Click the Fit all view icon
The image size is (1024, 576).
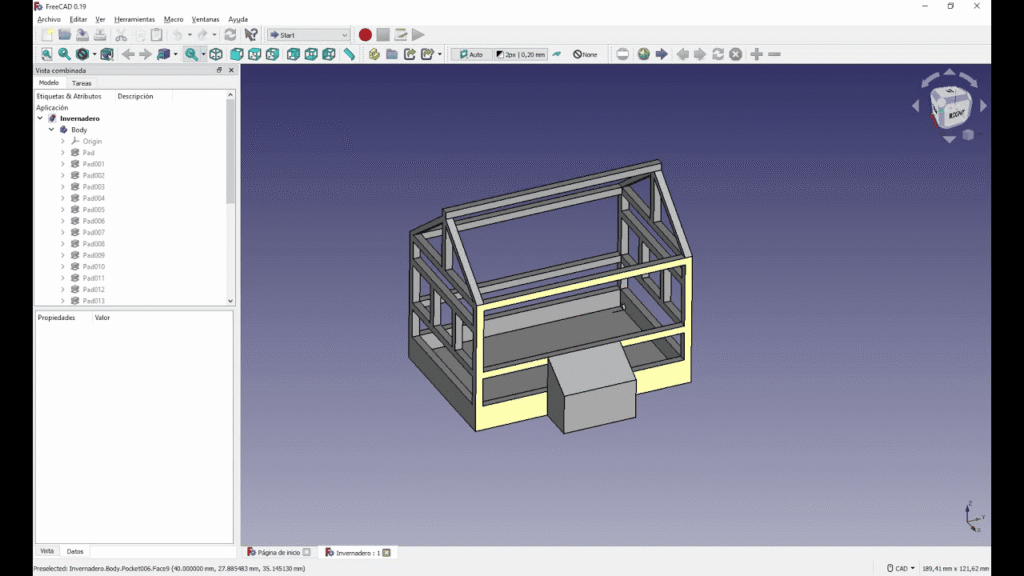coord(46,54)
